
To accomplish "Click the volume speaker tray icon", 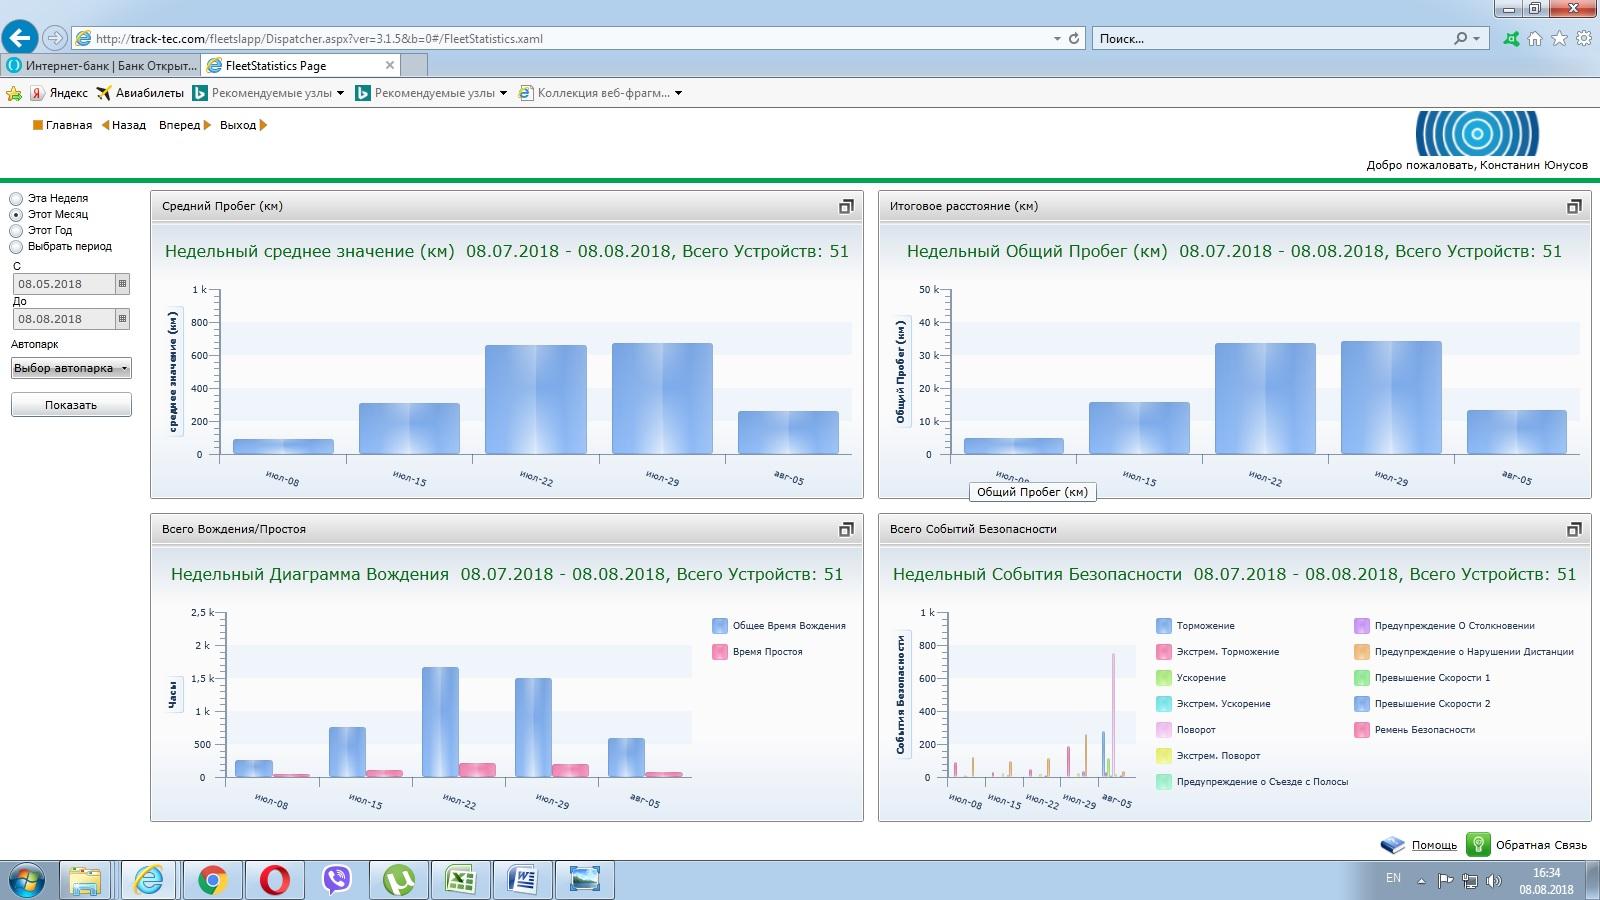I will pos(1494,881).
